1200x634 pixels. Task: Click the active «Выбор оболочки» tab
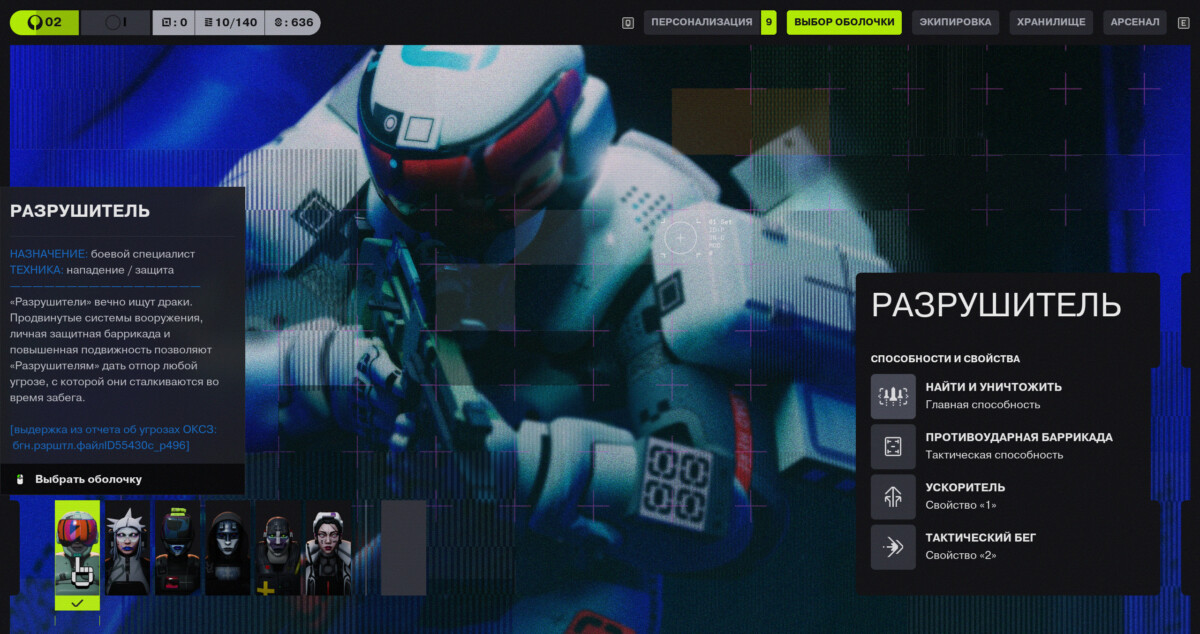pos(844,22)
